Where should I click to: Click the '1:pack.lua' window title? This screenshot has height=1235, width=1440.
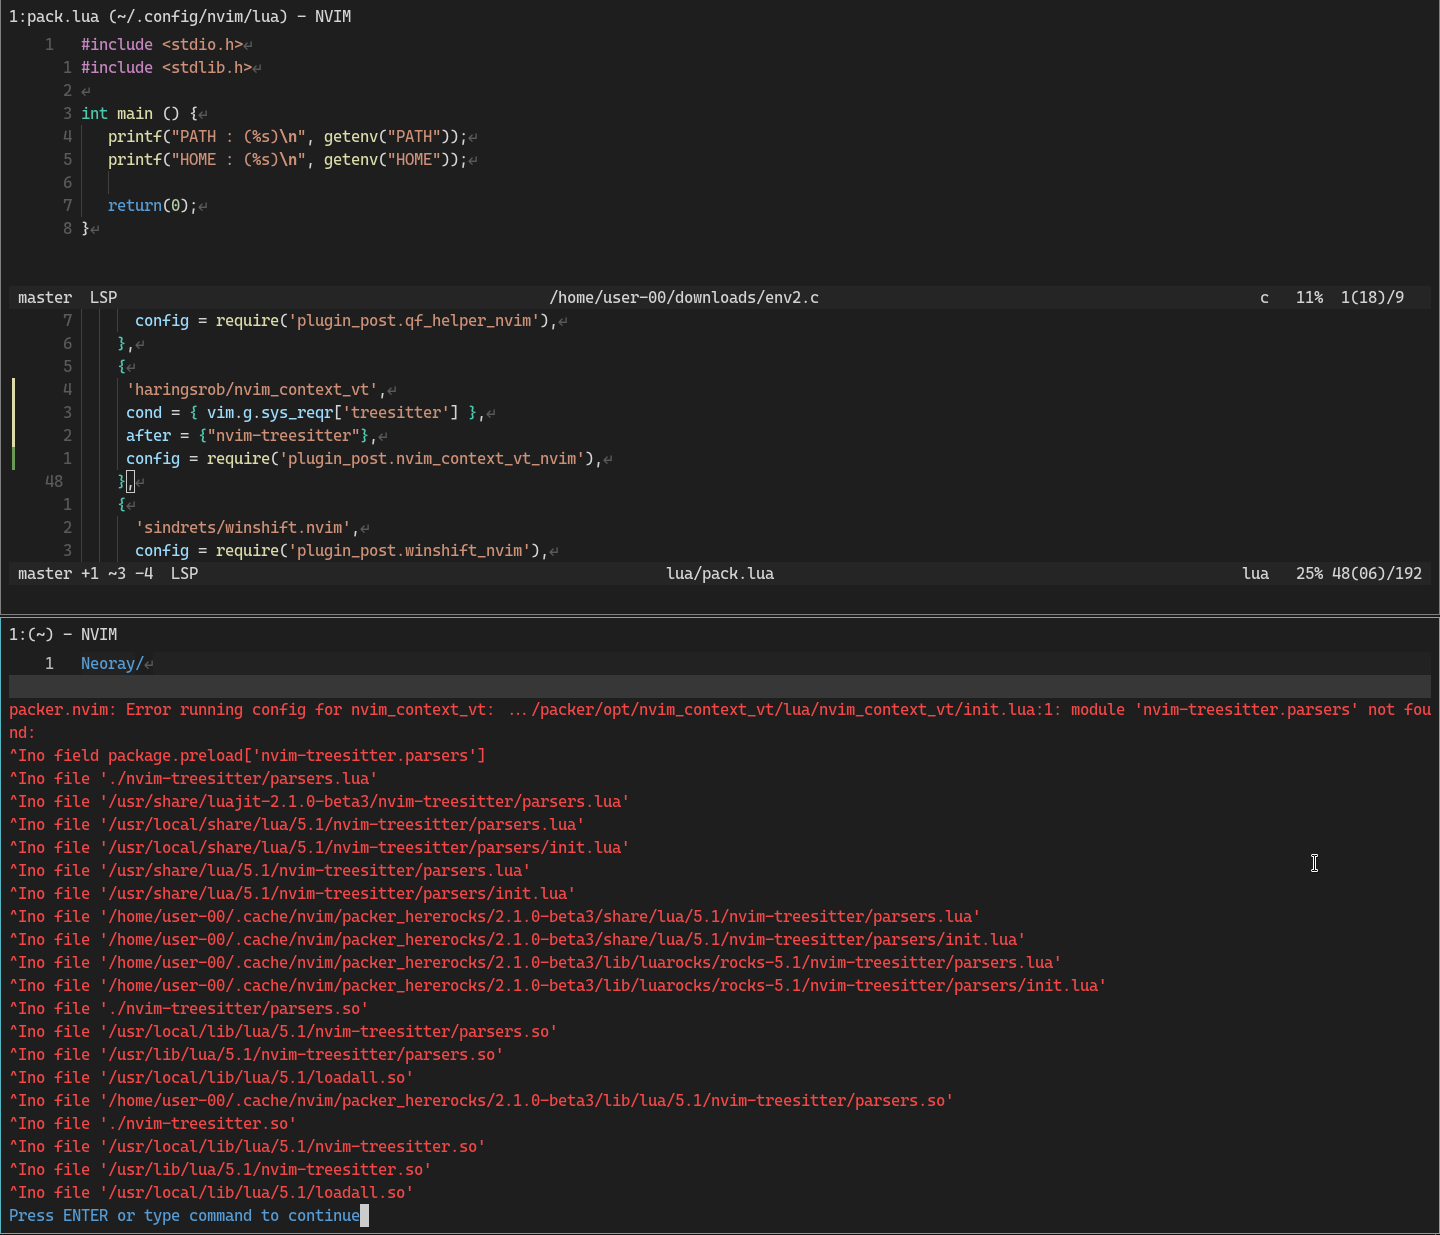180,17
